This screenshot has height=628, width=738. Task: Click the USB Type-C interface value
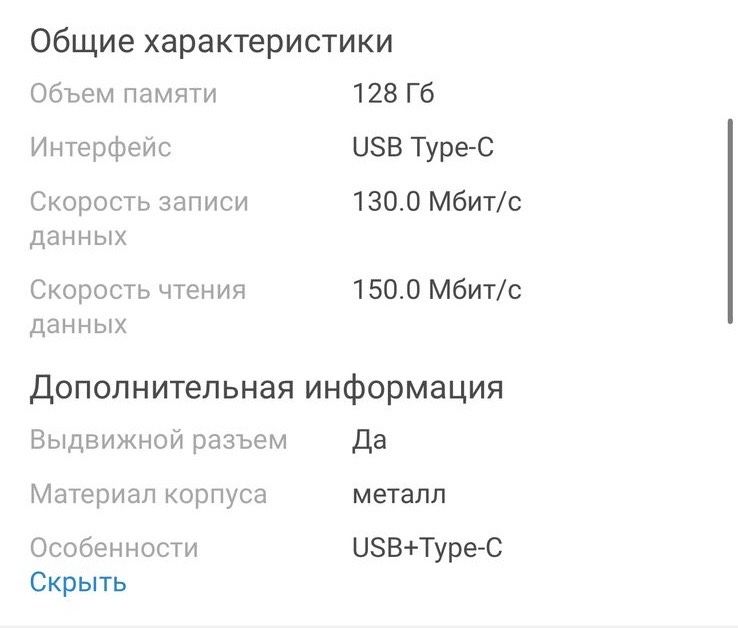pos(423,148)
